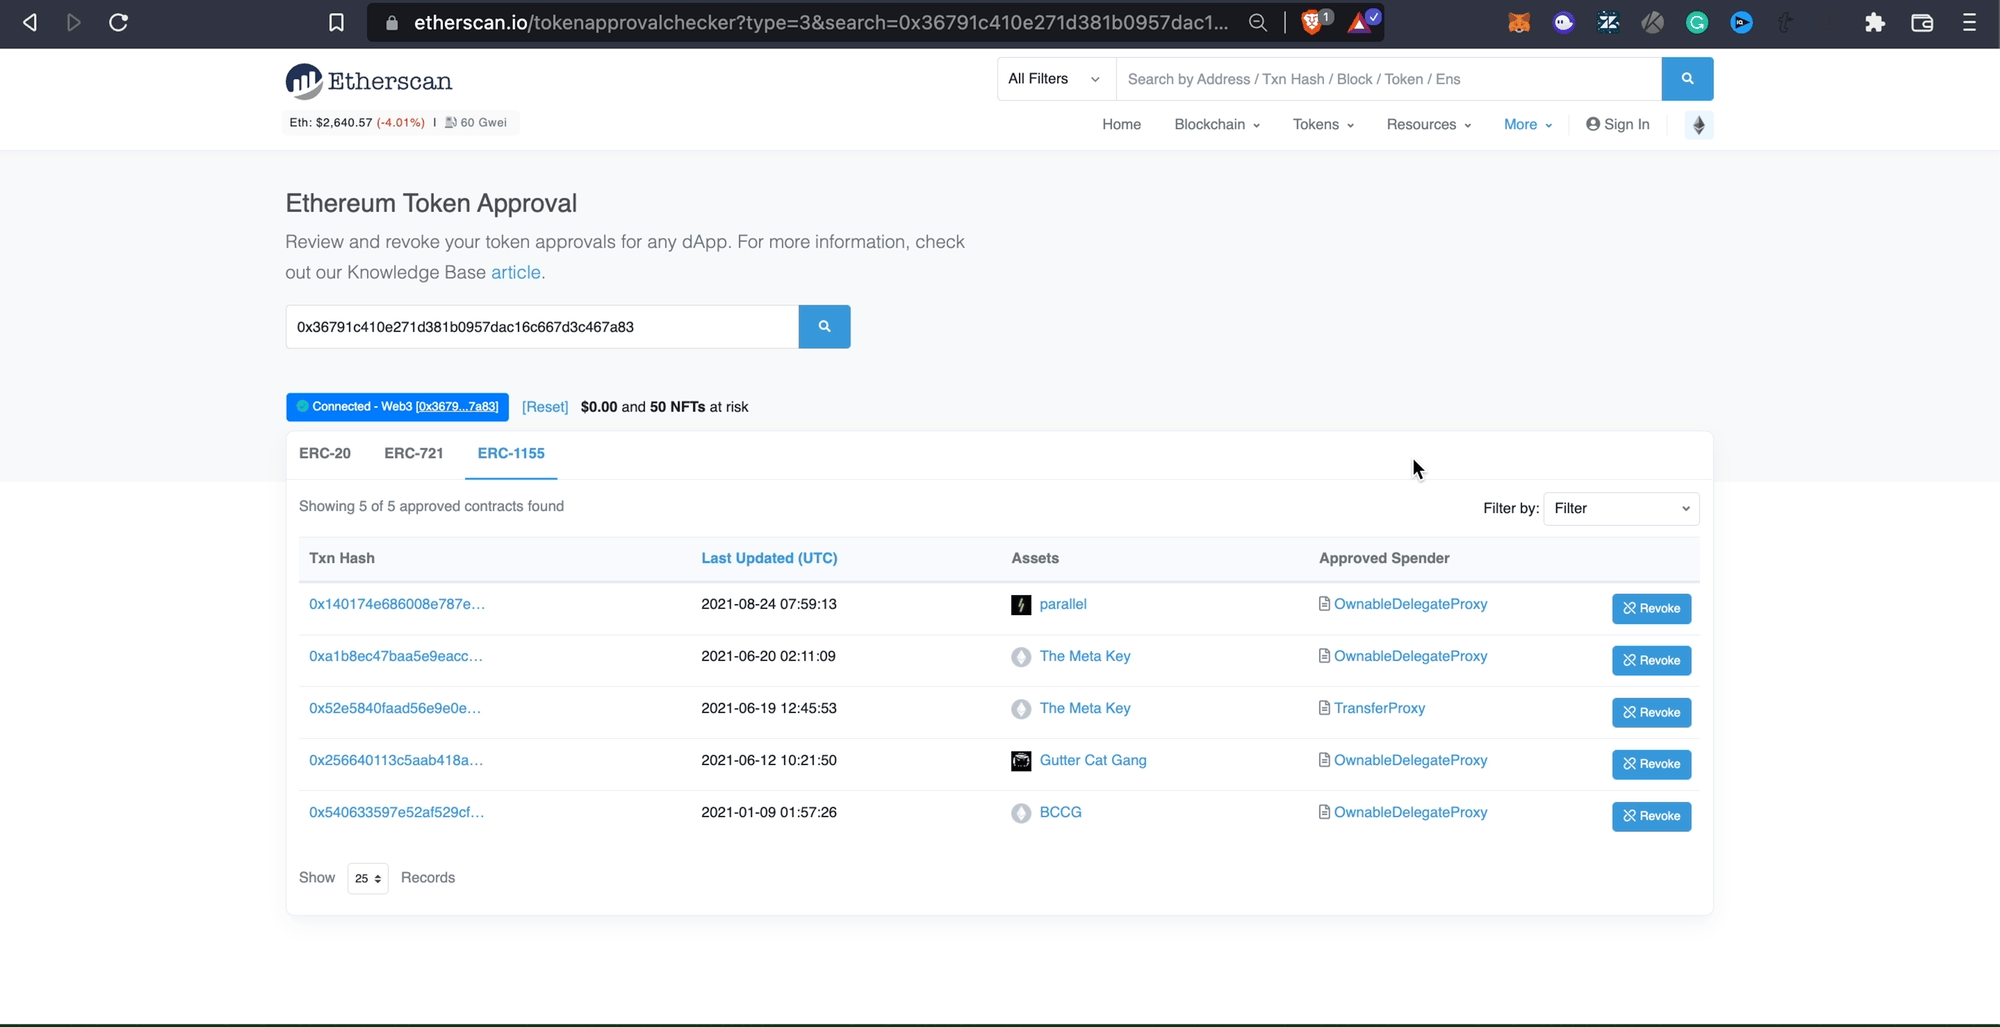This screenshot has height=1027, width=2000.
Task: Click BCCG token icon
Action: 1021,813
